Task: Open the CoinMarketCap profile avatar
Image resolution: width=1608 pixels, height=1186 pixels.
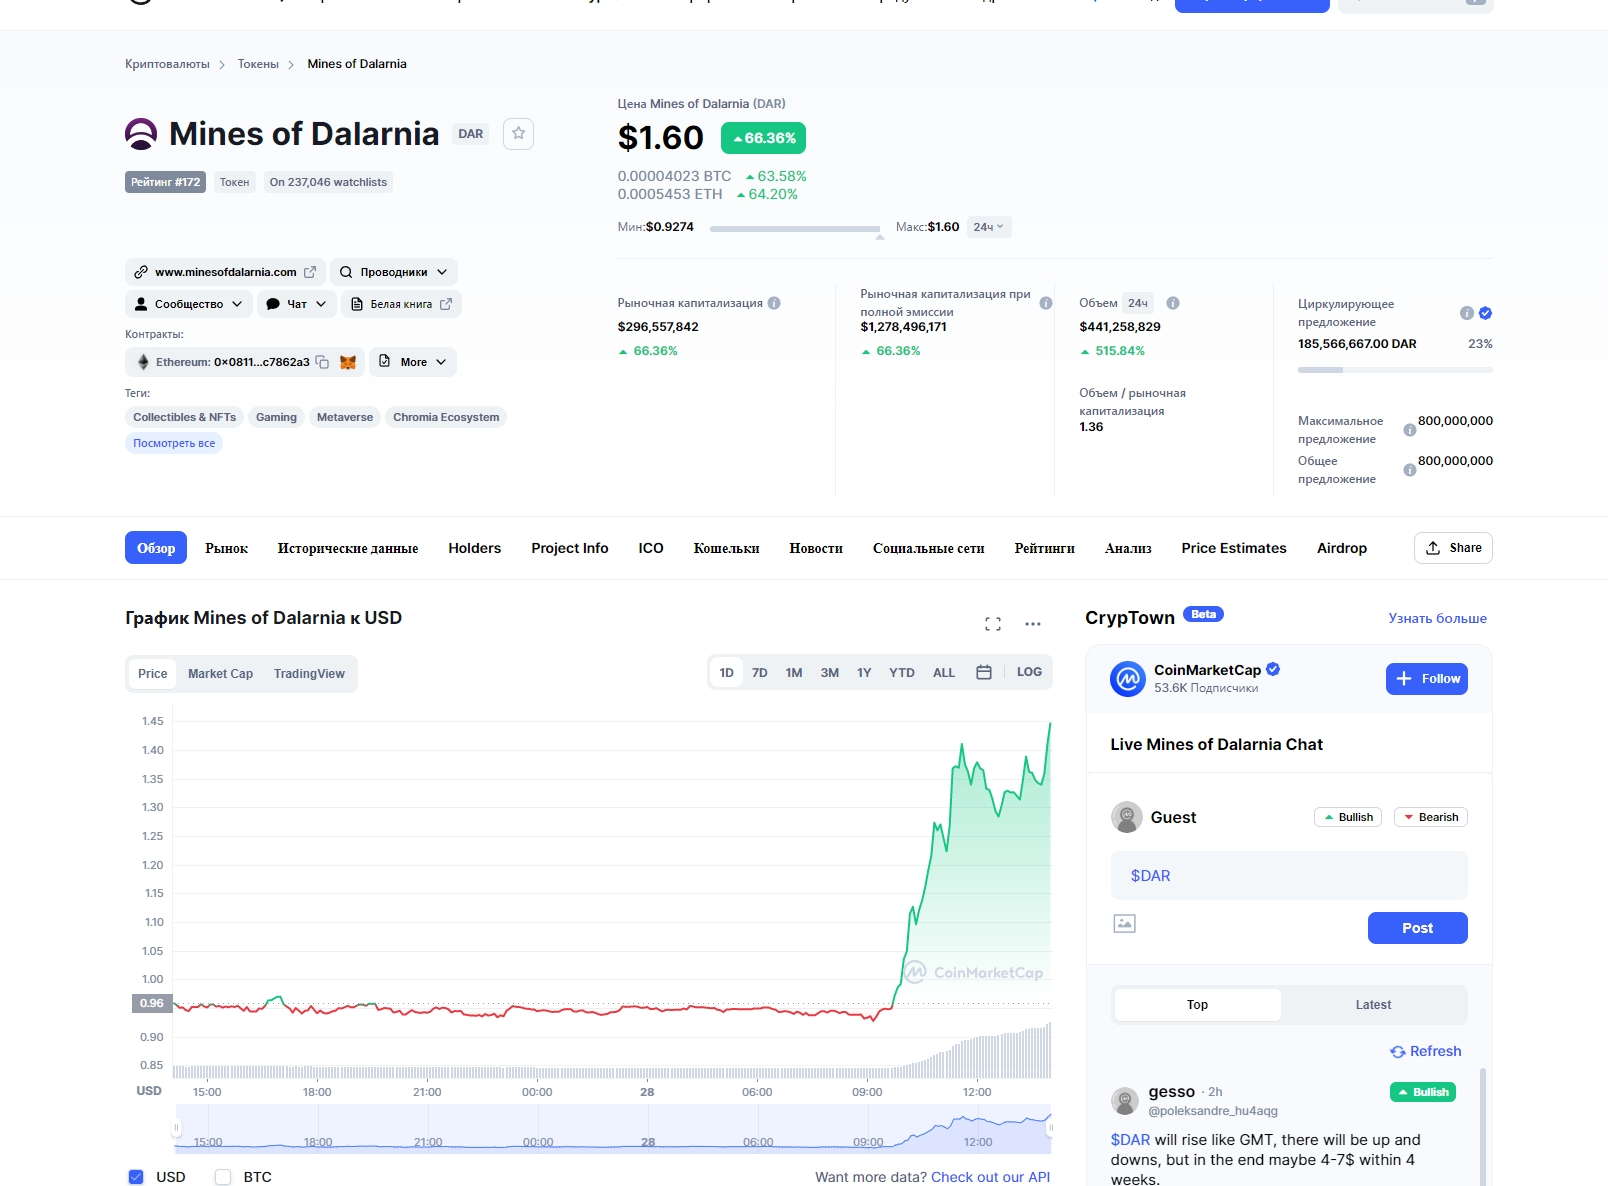Action: tap(1128, 679)
